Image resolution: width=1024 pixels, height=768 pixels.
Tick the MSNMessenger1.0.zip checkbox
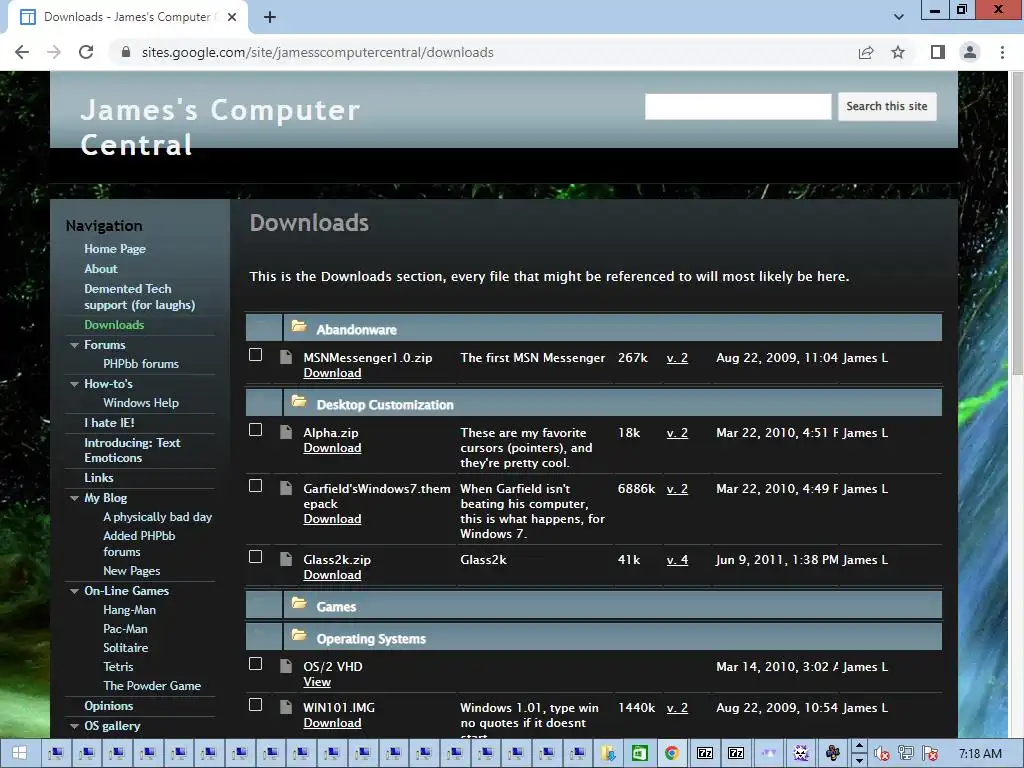pyautogui.click(x=255, y=355)
